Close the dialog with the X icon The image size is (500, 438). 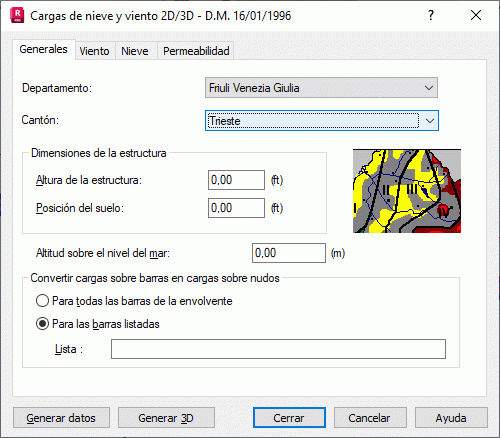[x=476, y=15]
